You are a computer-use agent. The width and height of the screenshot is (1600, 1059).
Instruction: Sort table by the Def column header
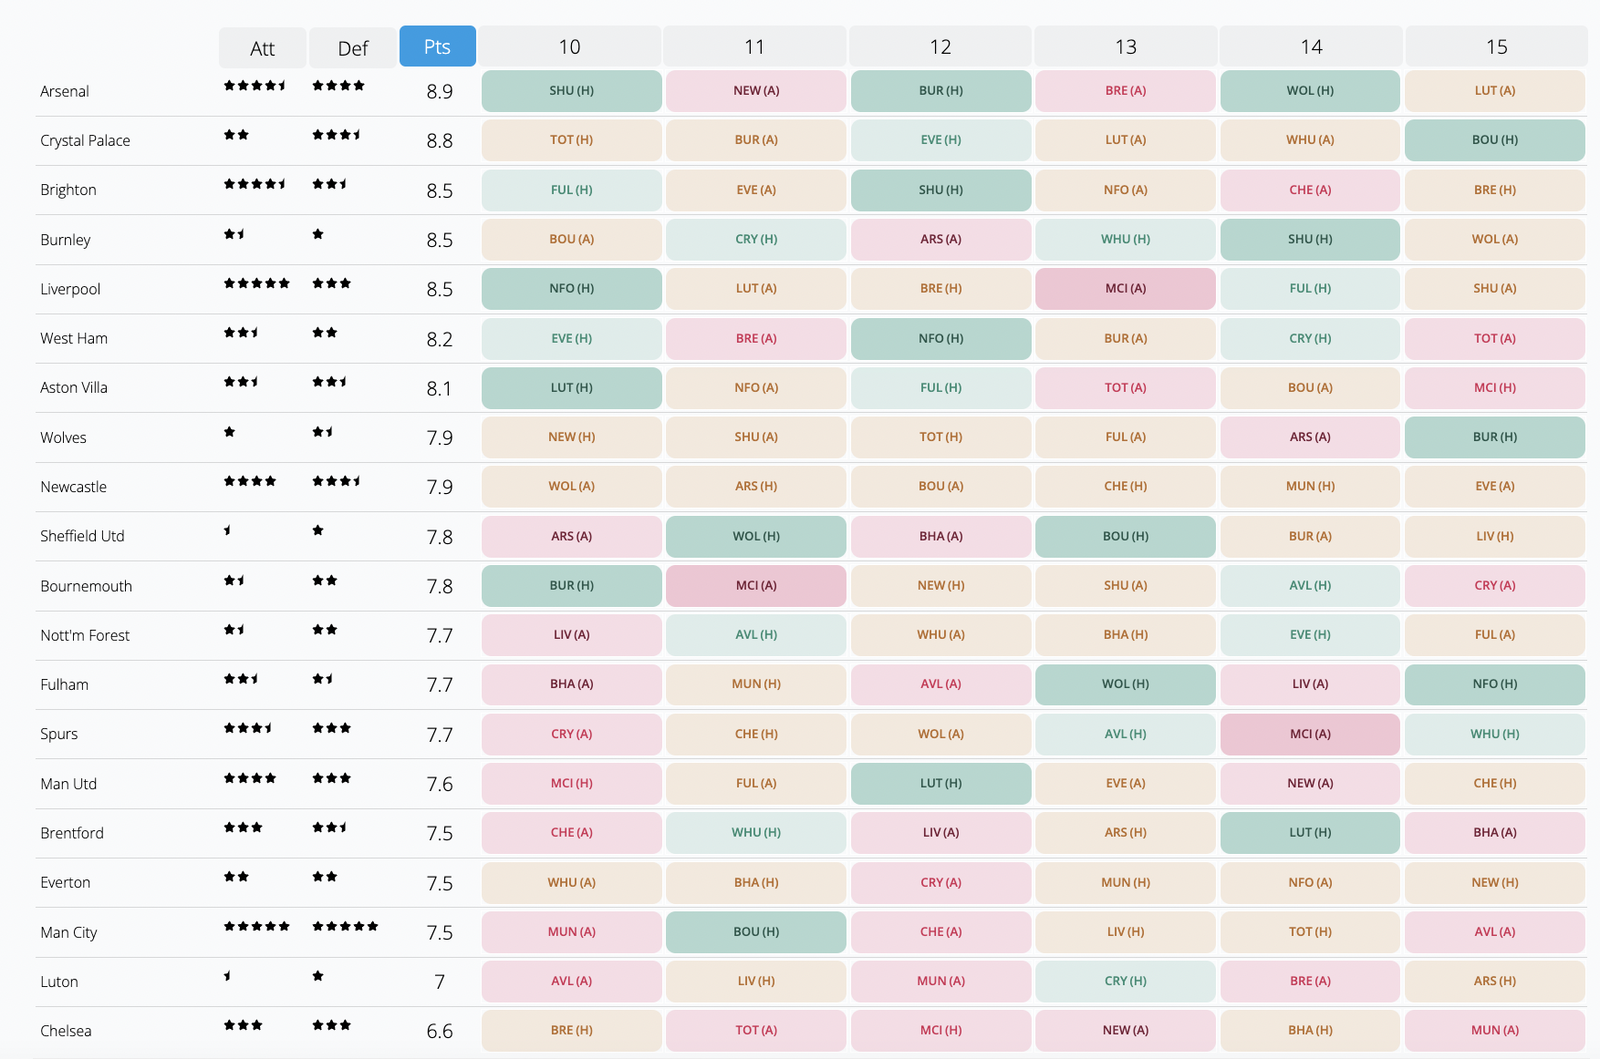(x=352, y=48)
